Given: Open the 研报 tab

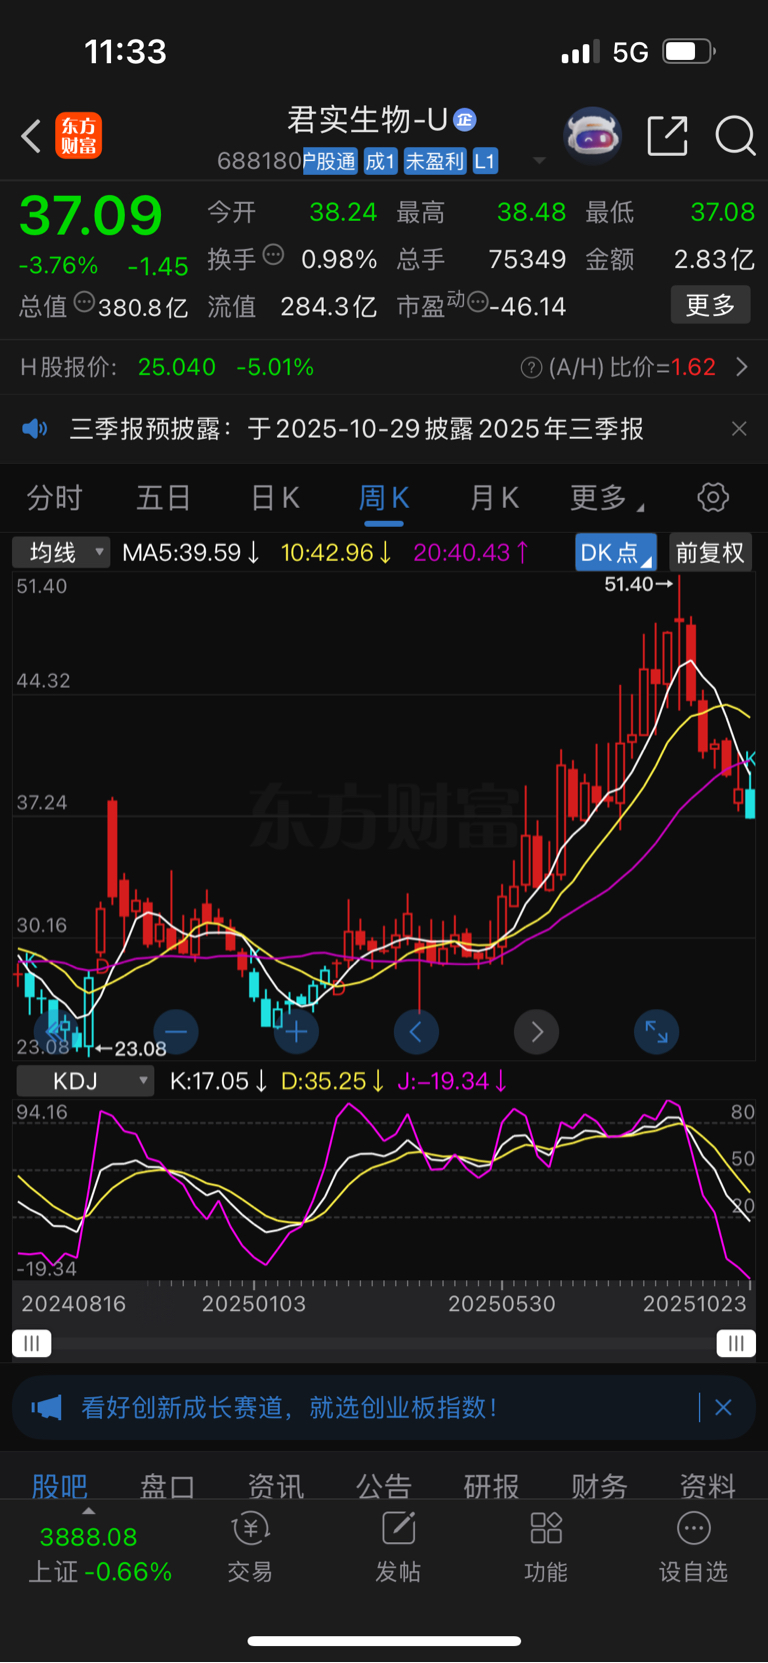Looking at the screenshot, I should (492, 1486).
